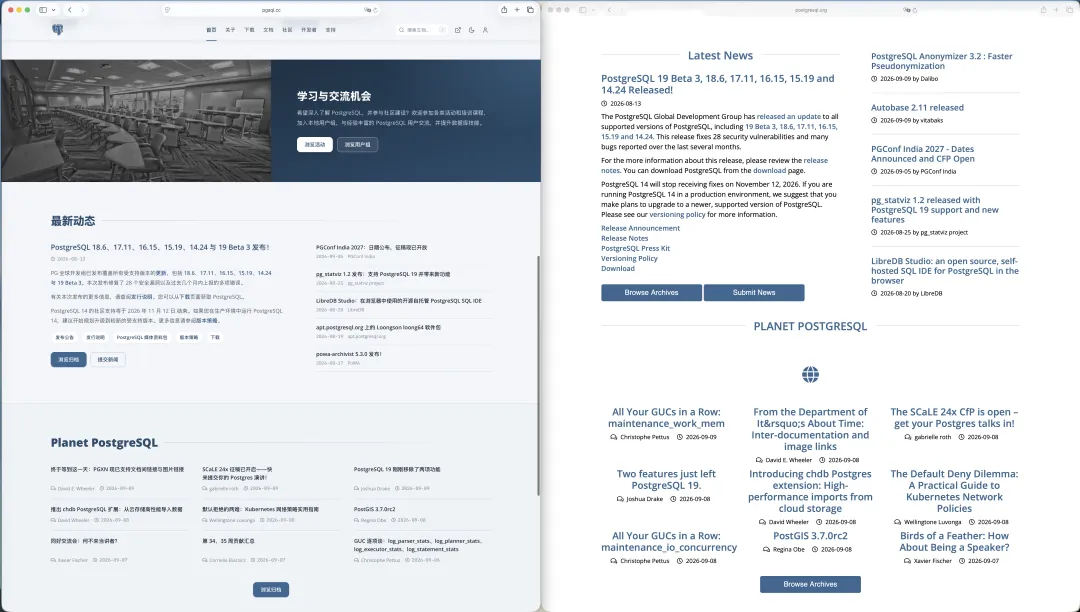Click the 浏览归档 button under 最新动态
Image resolution: width=1080 pixels, height=612 pixels.
[x=68, y=359]
